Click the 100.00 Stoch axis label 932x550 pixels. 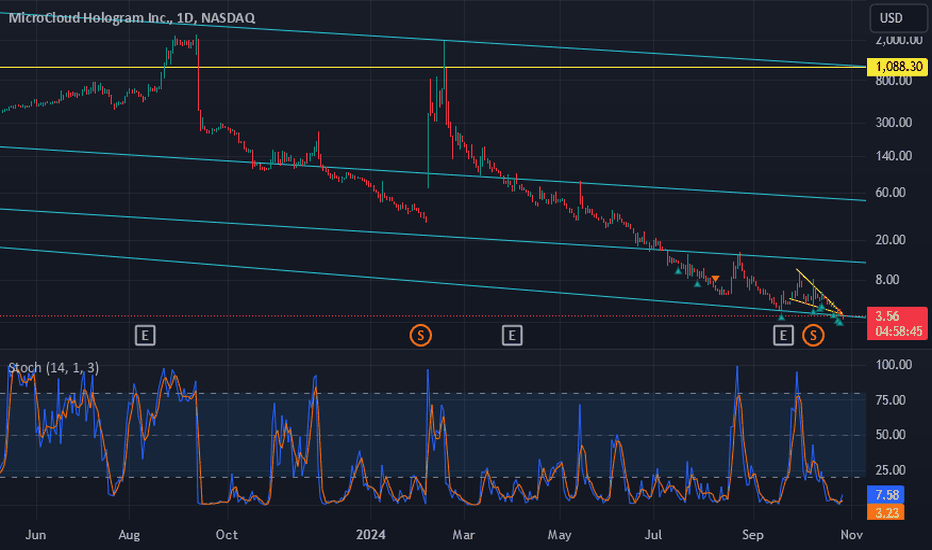(x=893, y=364)
